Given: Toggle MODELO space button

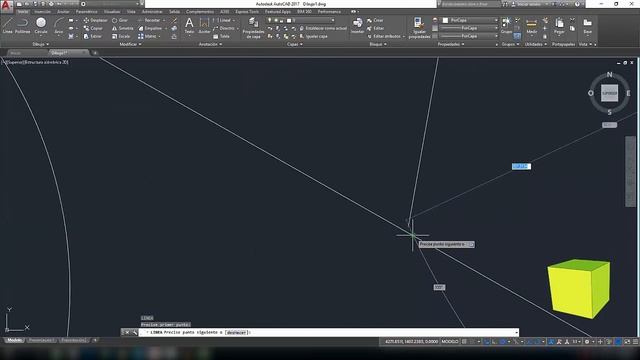Looking at the screenshot, I should click(x=450, y=342).
